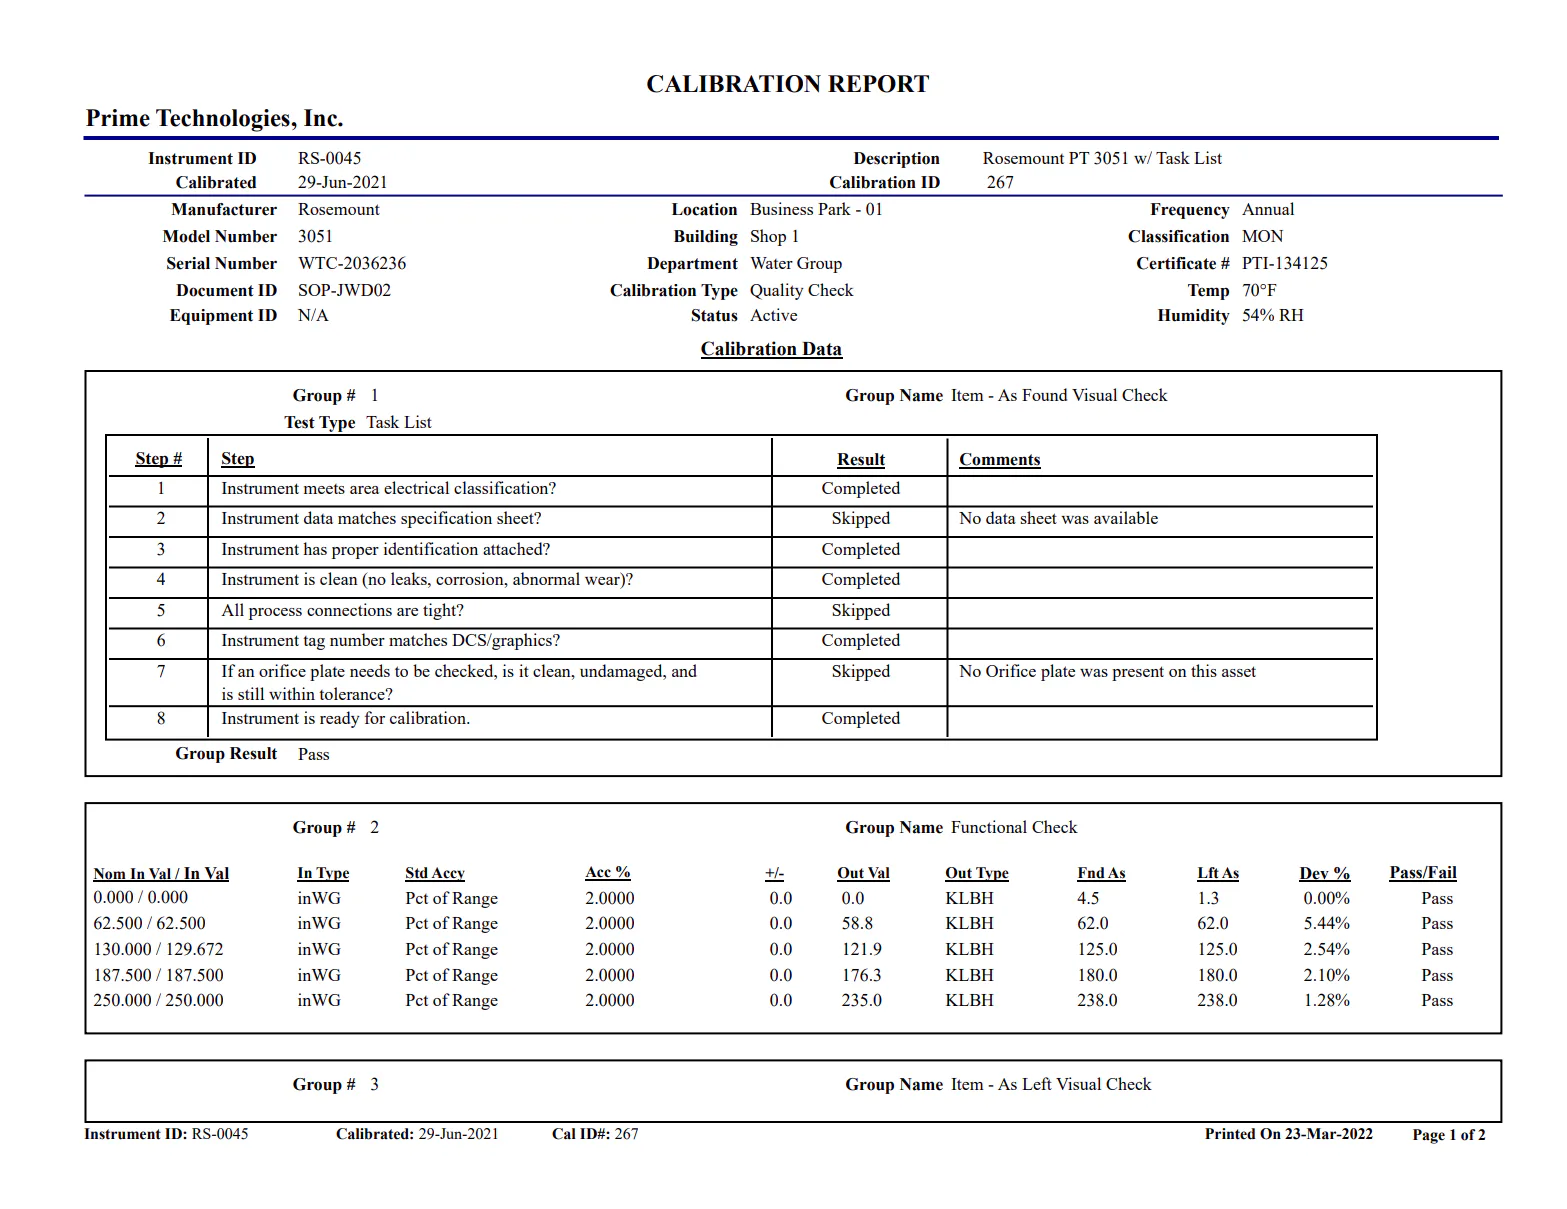
Task: Select the 'Result' column header
Action: pos(861,459)
